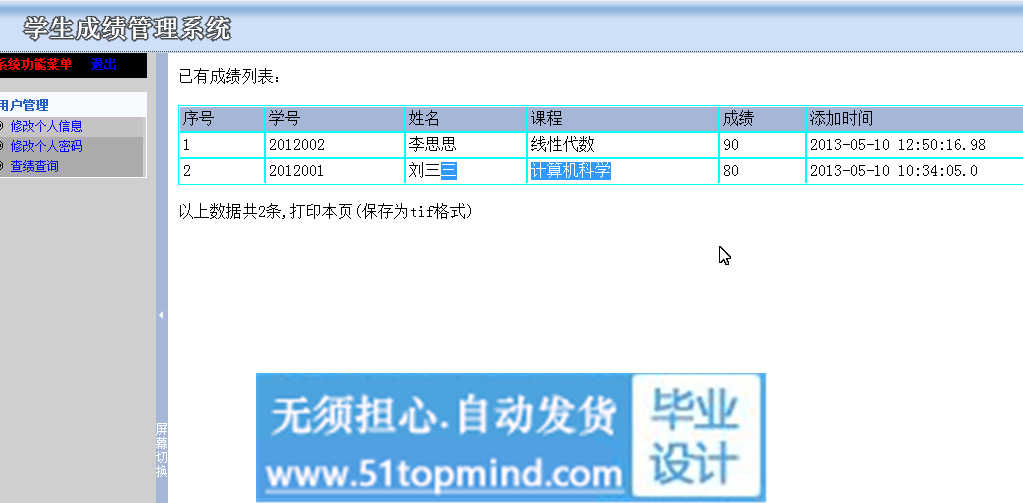This screenshot has height=503, width=1023.
Task: Select the 李思思 name cell
Action: [432, 145]
